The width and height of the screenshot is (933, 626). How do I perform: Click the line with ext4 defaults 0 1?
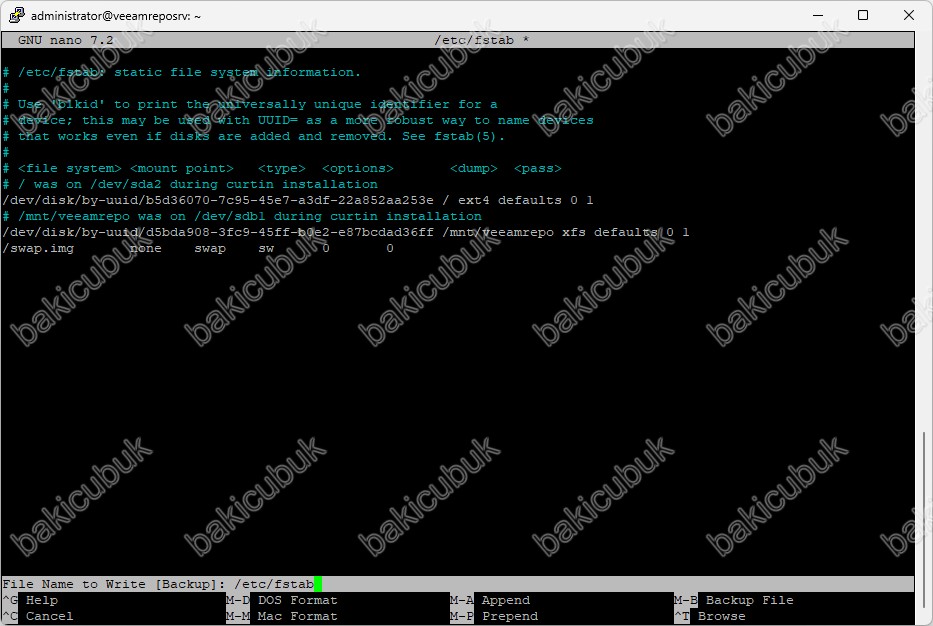[x=298, y=201]
